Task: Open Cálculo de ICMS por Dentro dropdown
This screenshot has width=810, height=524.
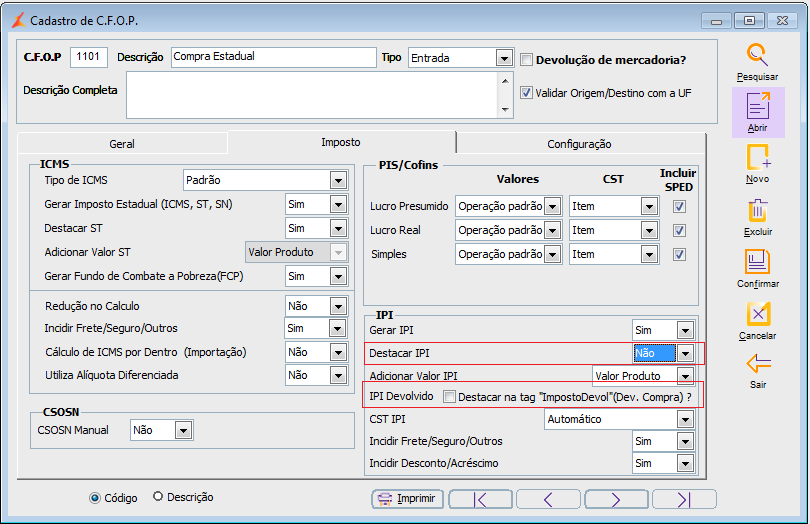Action: pos(338,352)
